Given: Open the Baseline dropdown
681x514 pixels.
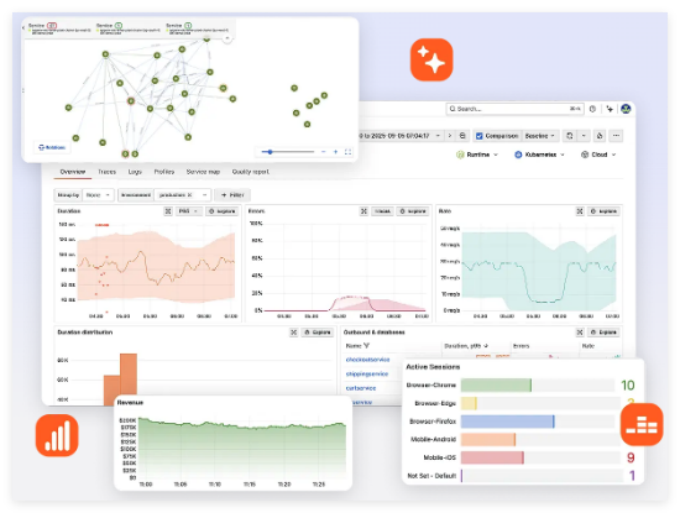Looking at the screenshot, I should click(x=540, y=136).
